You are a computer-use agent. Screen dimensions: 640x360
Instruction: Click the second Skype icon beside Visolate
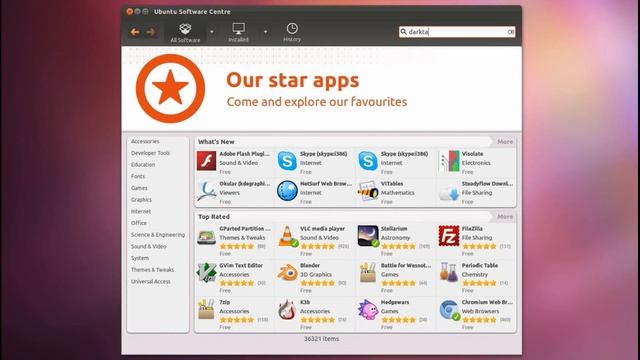click(368, 160)
